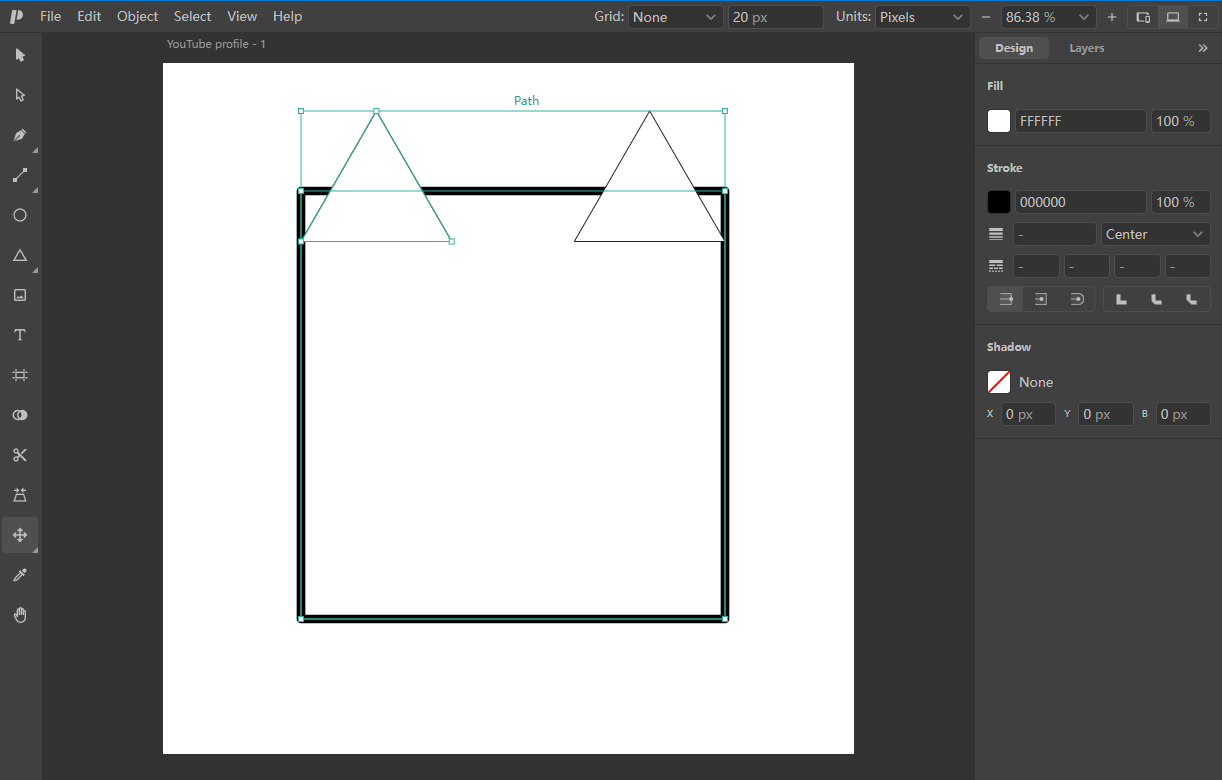Set stroke cap to square (middle cap button)
The height and width of the screenshot is (780, 1222).
click(x=1041, y=299)
